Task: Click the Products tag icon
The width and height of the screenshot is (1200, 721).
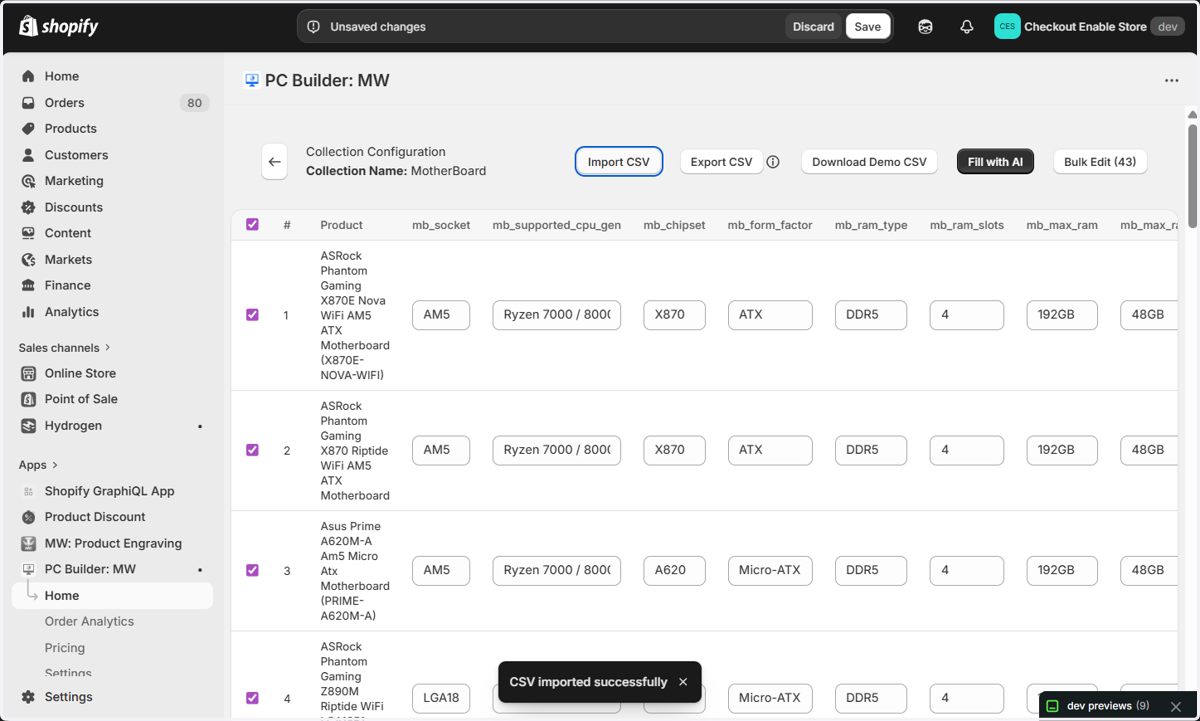Action: (28, 128)
